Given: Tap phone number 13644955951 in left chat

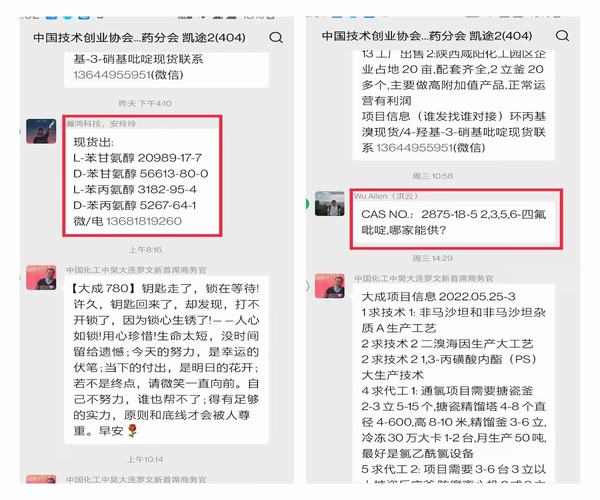Looking at the screenshot, I should tap(111, 75).
